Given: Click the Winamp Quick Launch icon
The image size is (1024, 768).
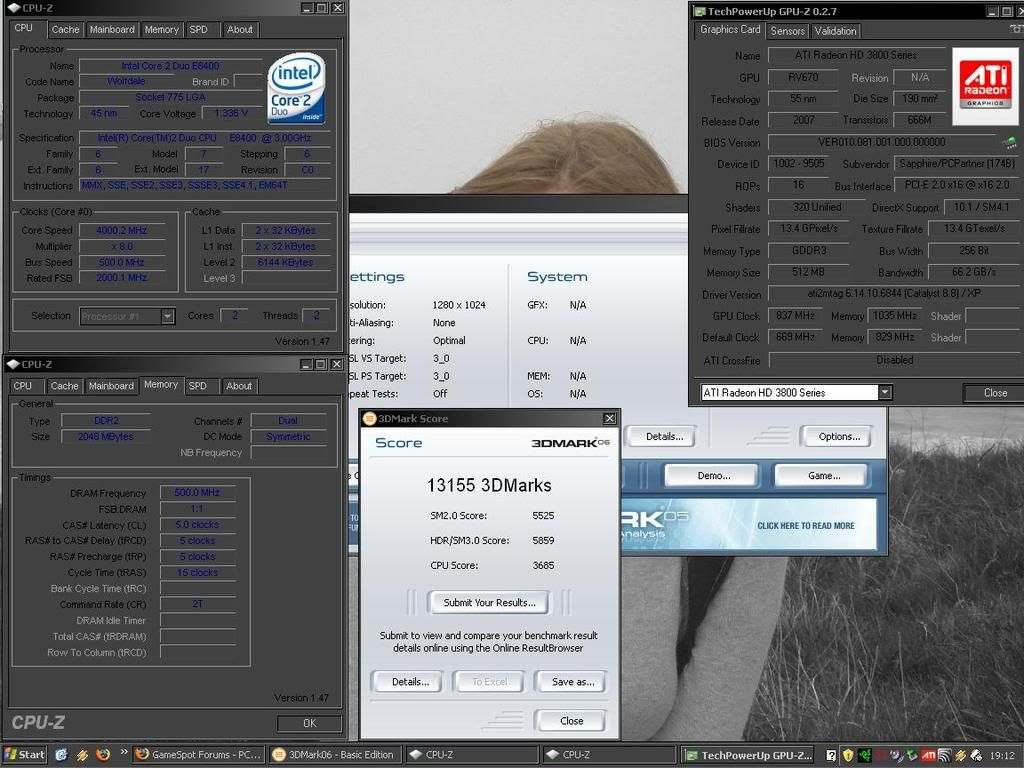Looking at the screenshot, I should 82,755.
